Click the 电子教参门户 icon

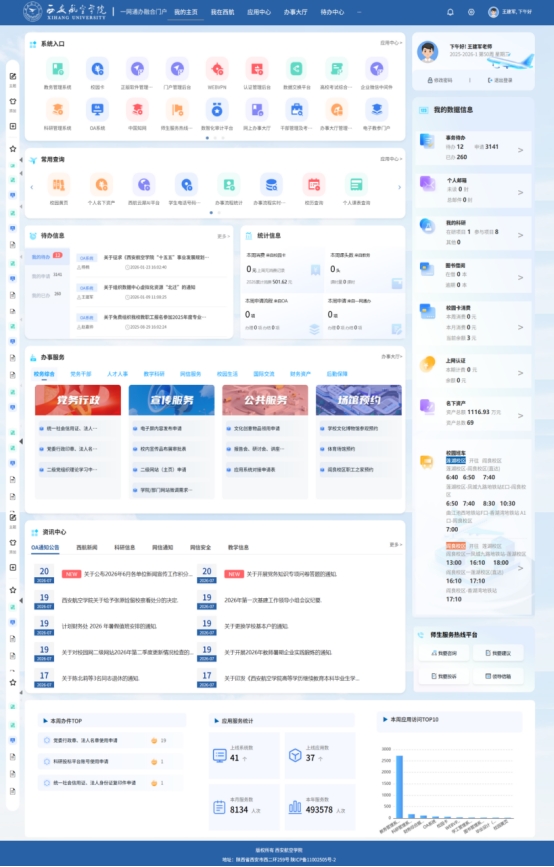[x=377, y=109]
